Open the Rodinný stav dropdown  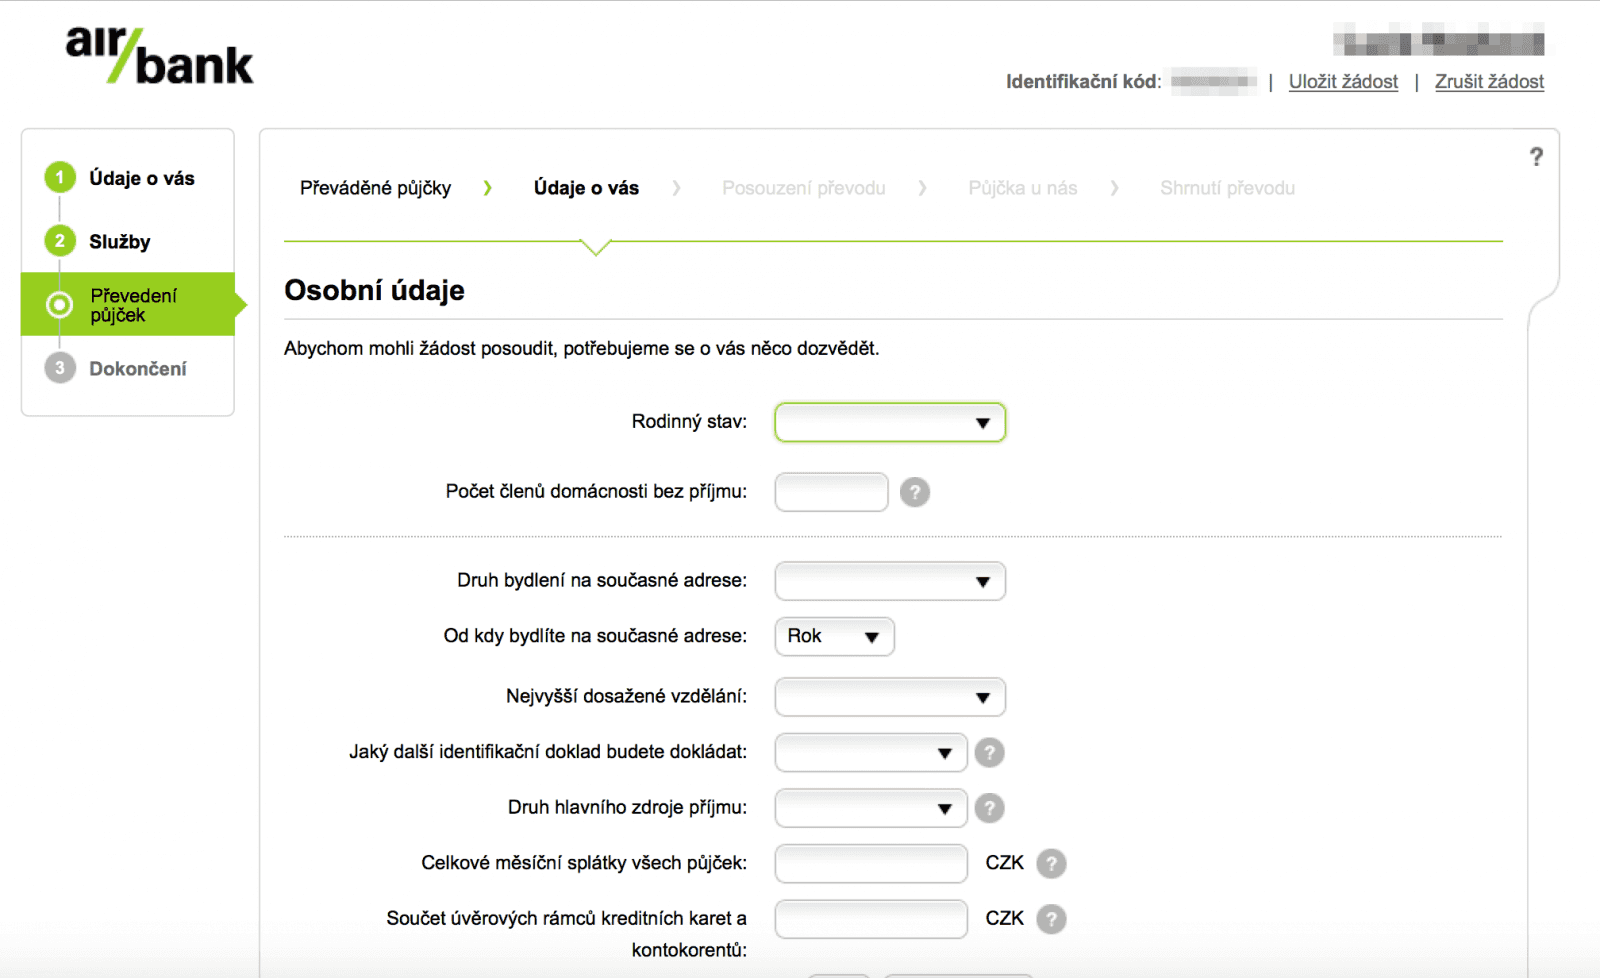click(890, 422)
